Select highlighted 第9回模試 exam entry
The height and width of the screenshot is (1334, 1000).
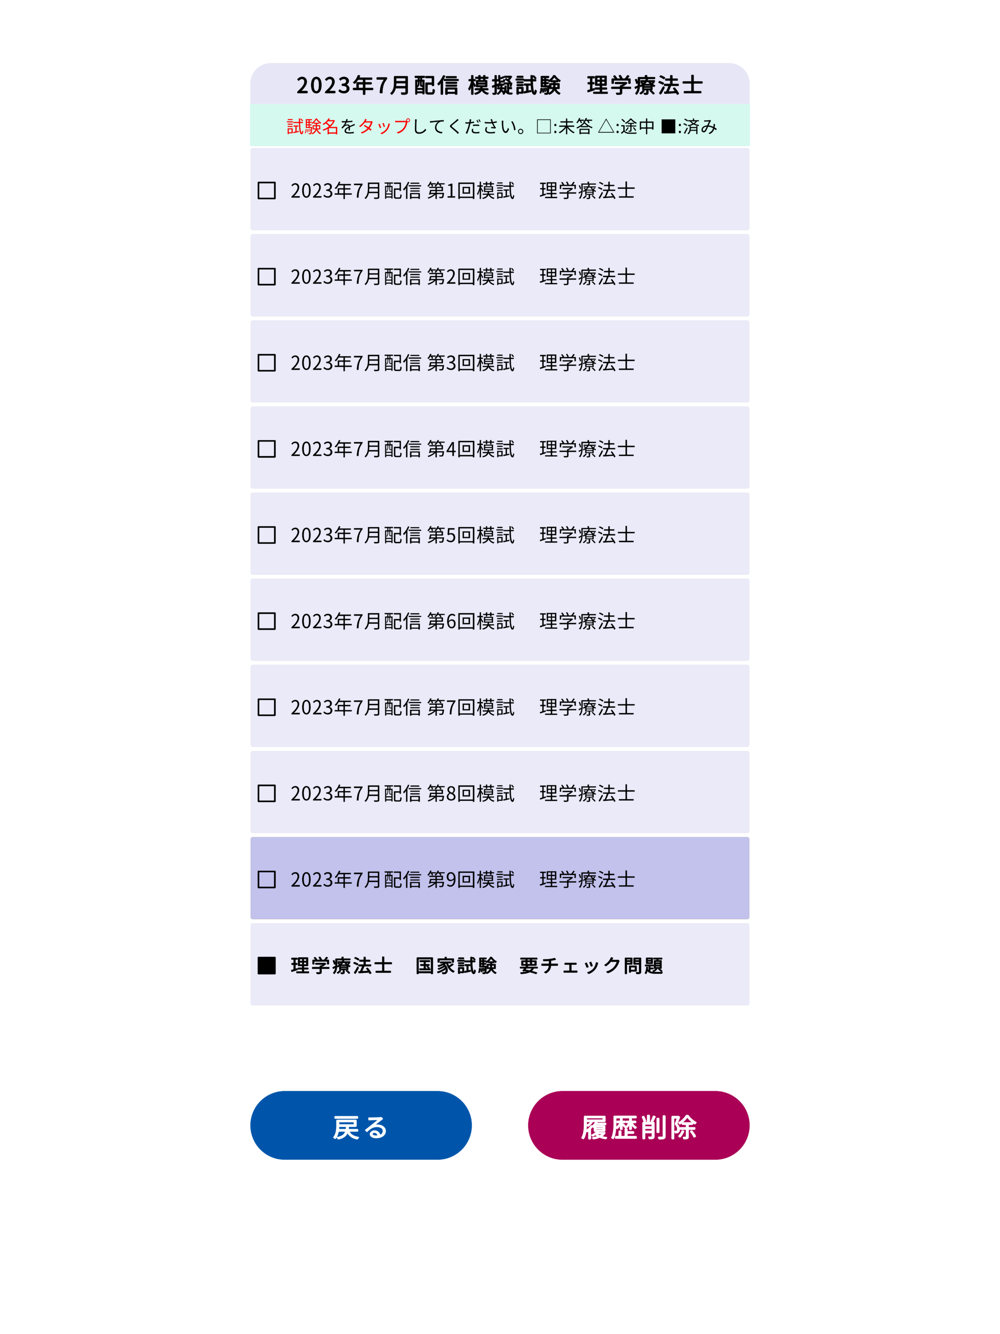[x=500, y=878]
